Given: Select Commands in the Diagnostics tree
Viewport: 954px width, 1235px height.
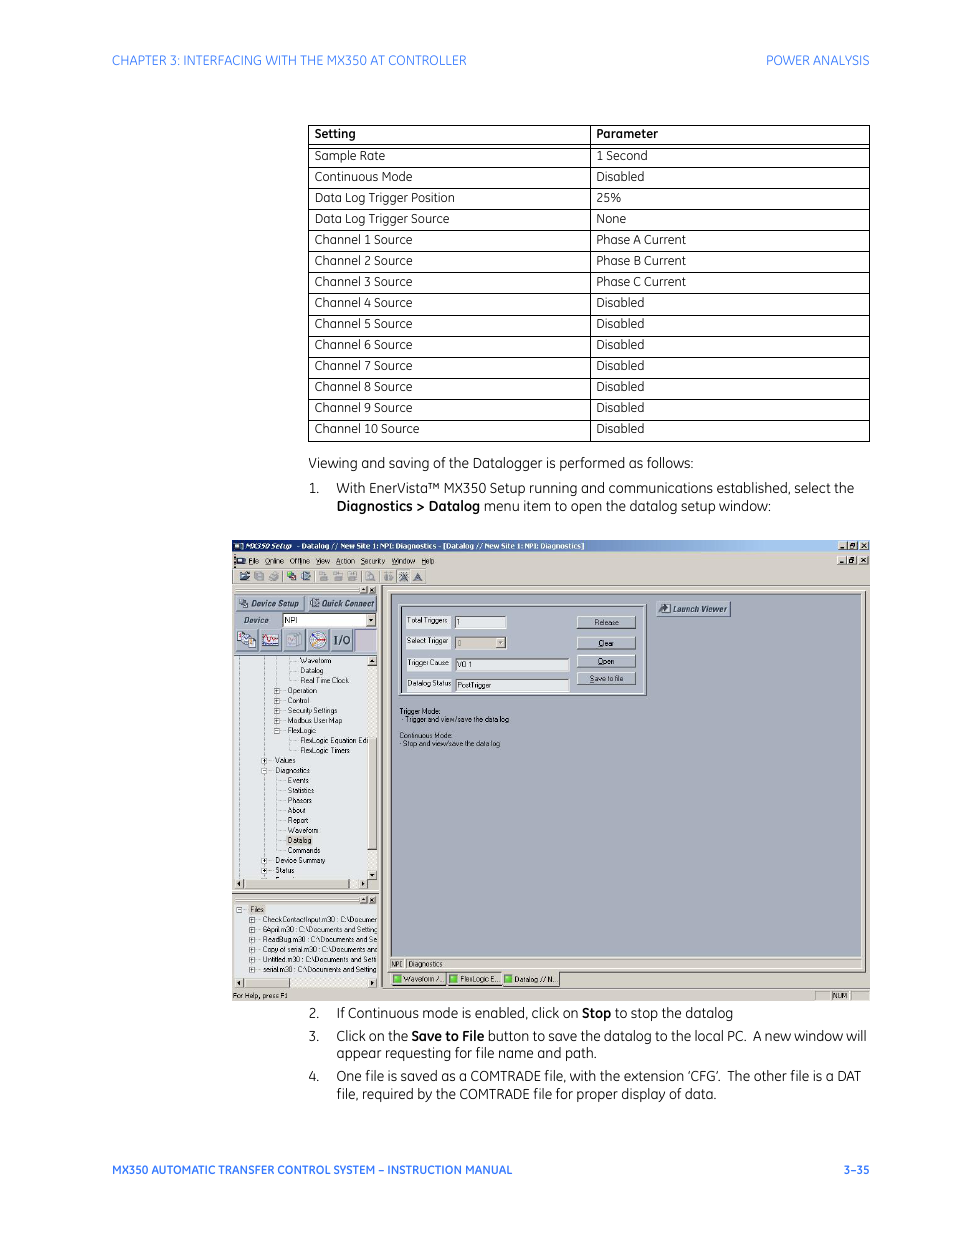Looking at the screenshot, I should (x=304, y=851).
